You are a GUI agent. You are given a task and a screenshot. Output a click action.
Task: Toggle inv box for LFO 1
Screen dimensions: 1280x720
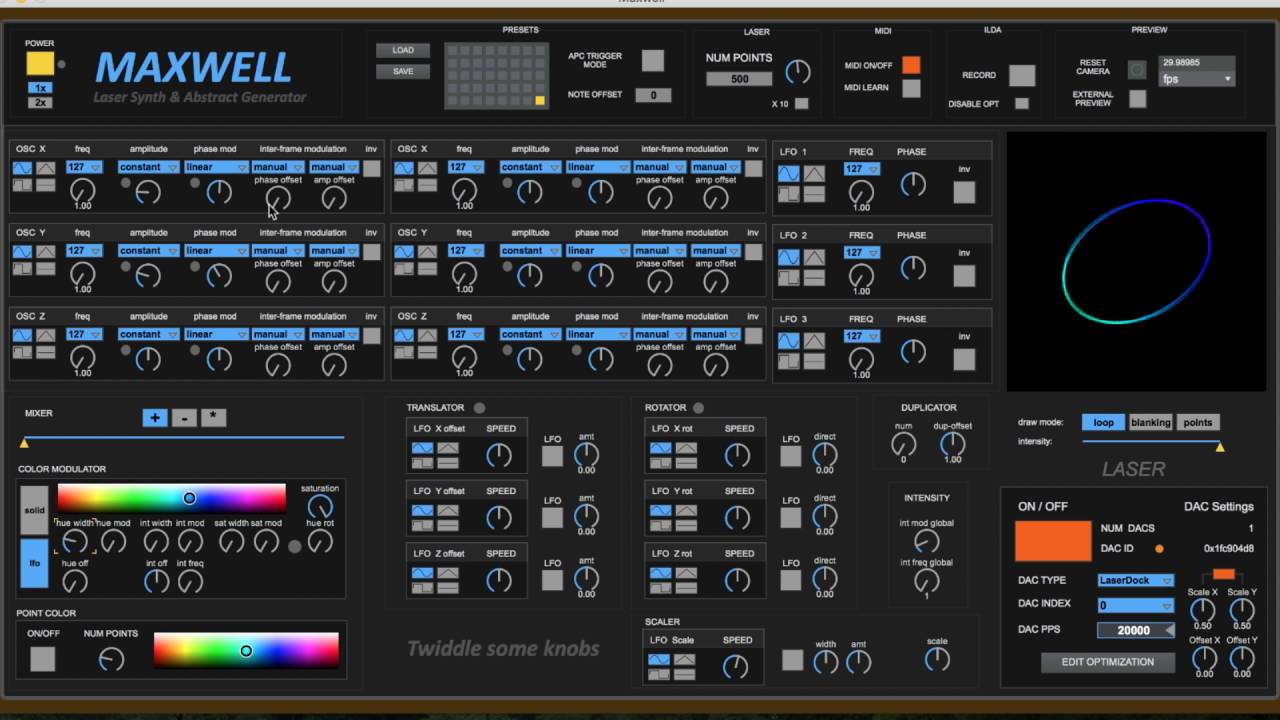(x=964, y=192)
